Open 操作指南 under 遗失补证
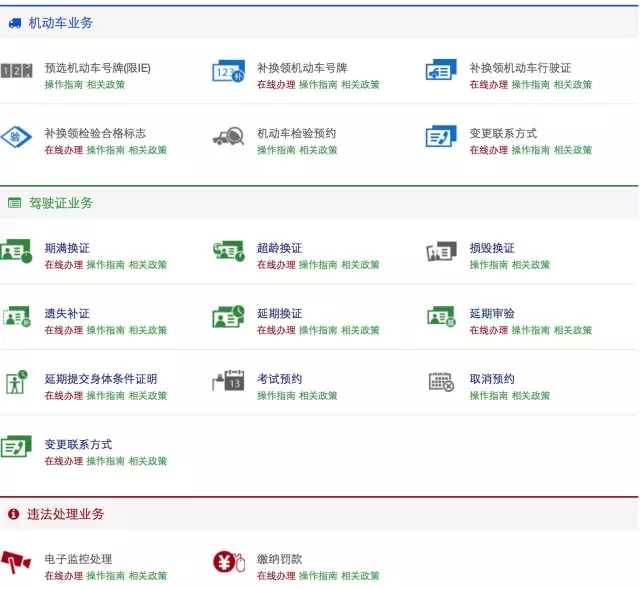 click(105, 330)
